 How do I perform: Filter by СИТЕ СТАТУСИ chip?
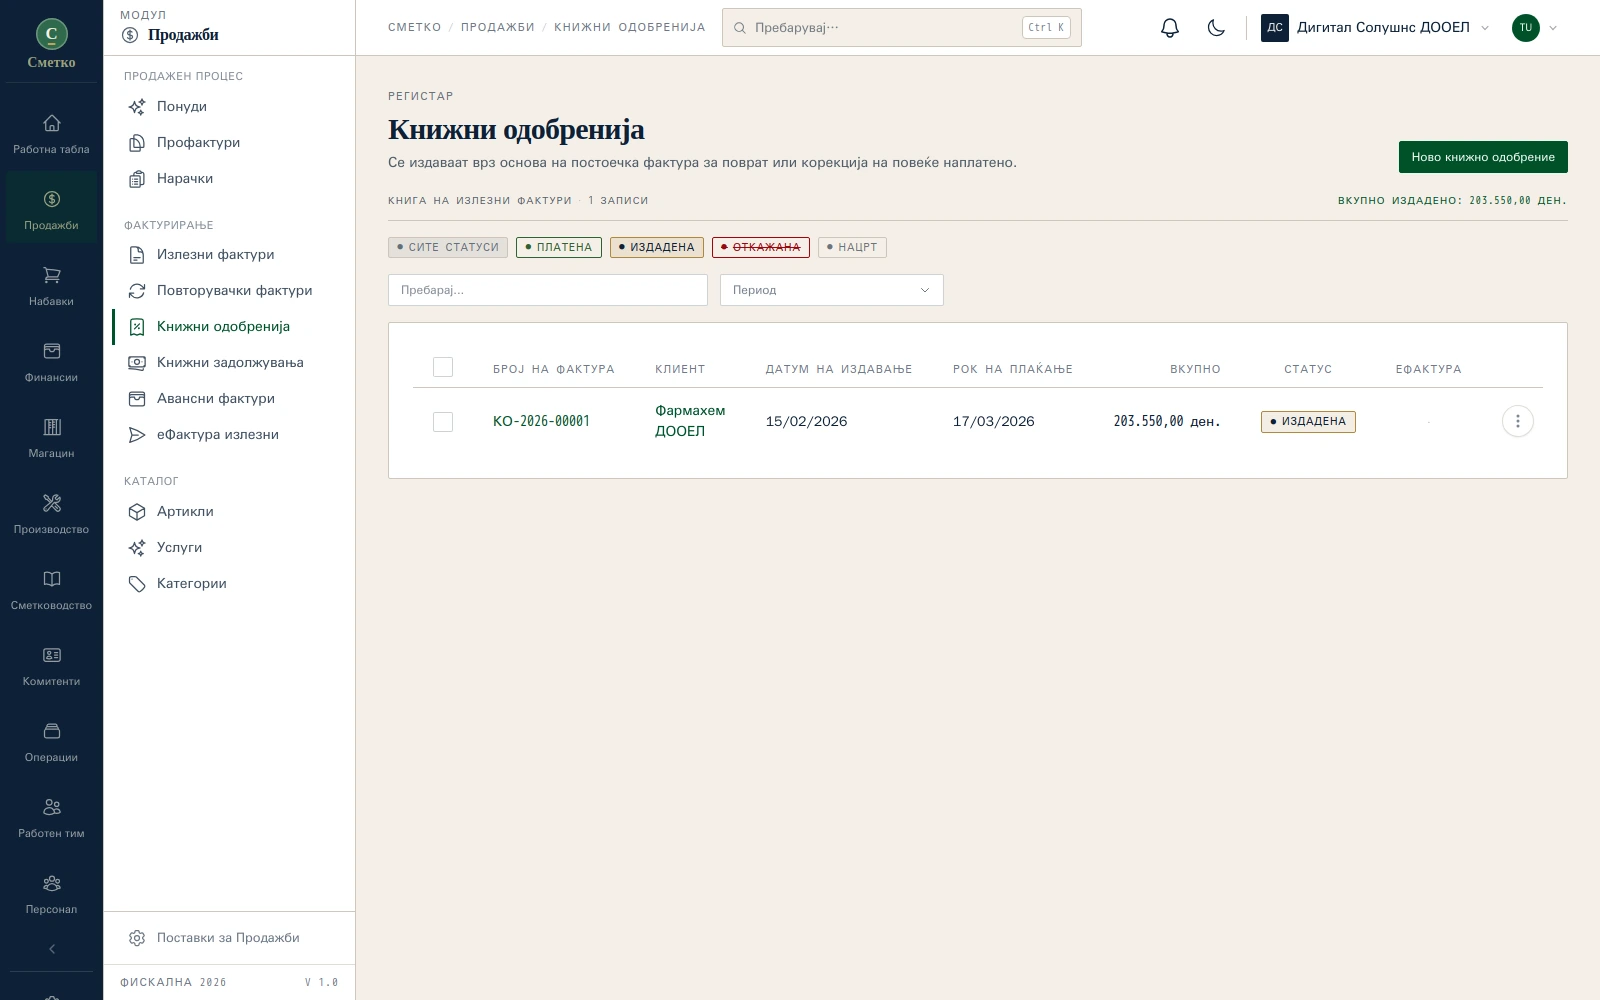(x=448, y=247)
